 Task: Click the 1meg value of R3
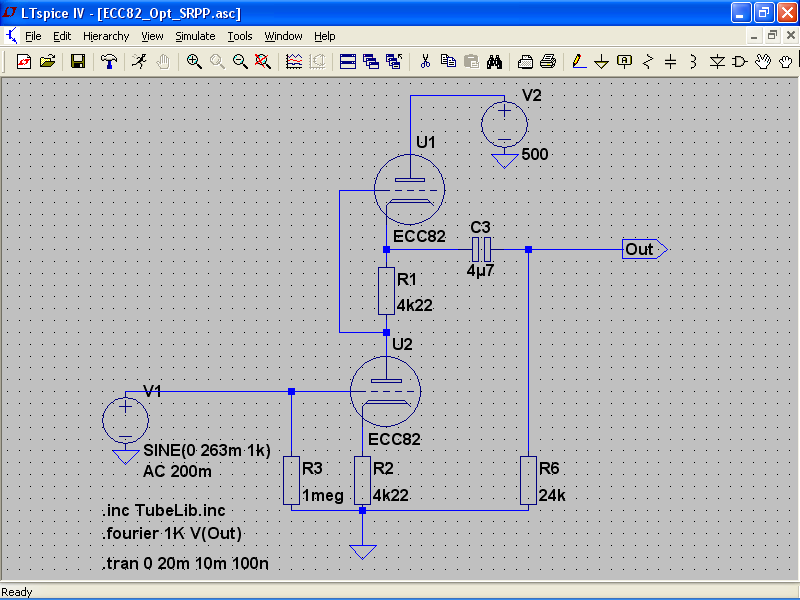(x=323, y=495)
